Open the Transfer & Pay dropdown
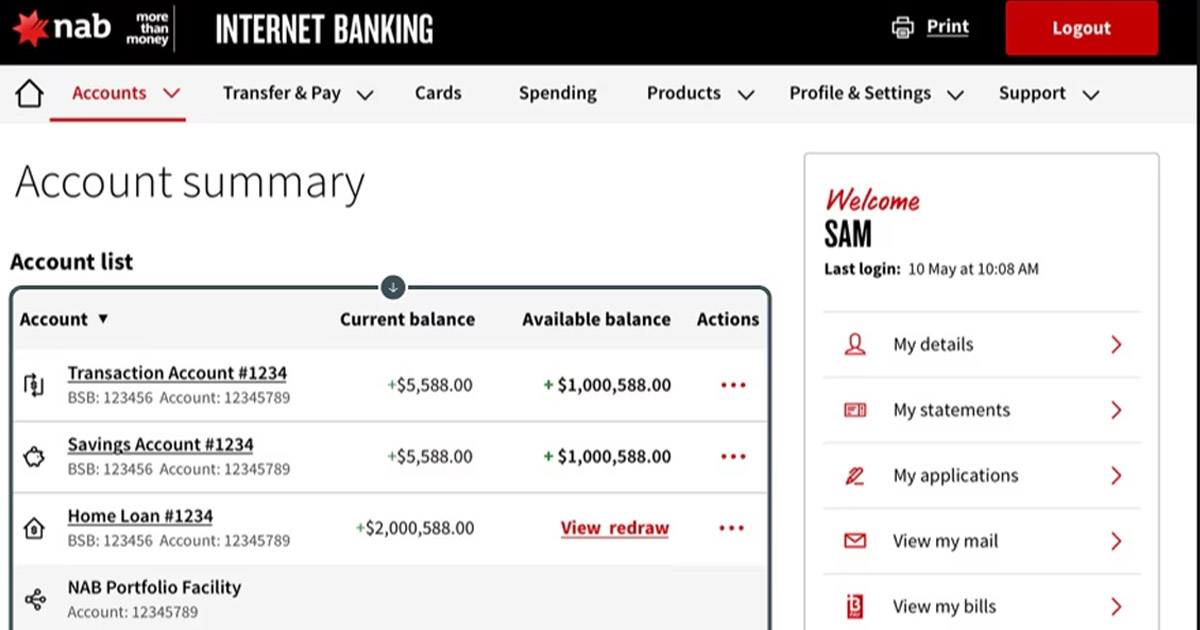This screenshot has width=1200, height=630. tap(366, 93)
